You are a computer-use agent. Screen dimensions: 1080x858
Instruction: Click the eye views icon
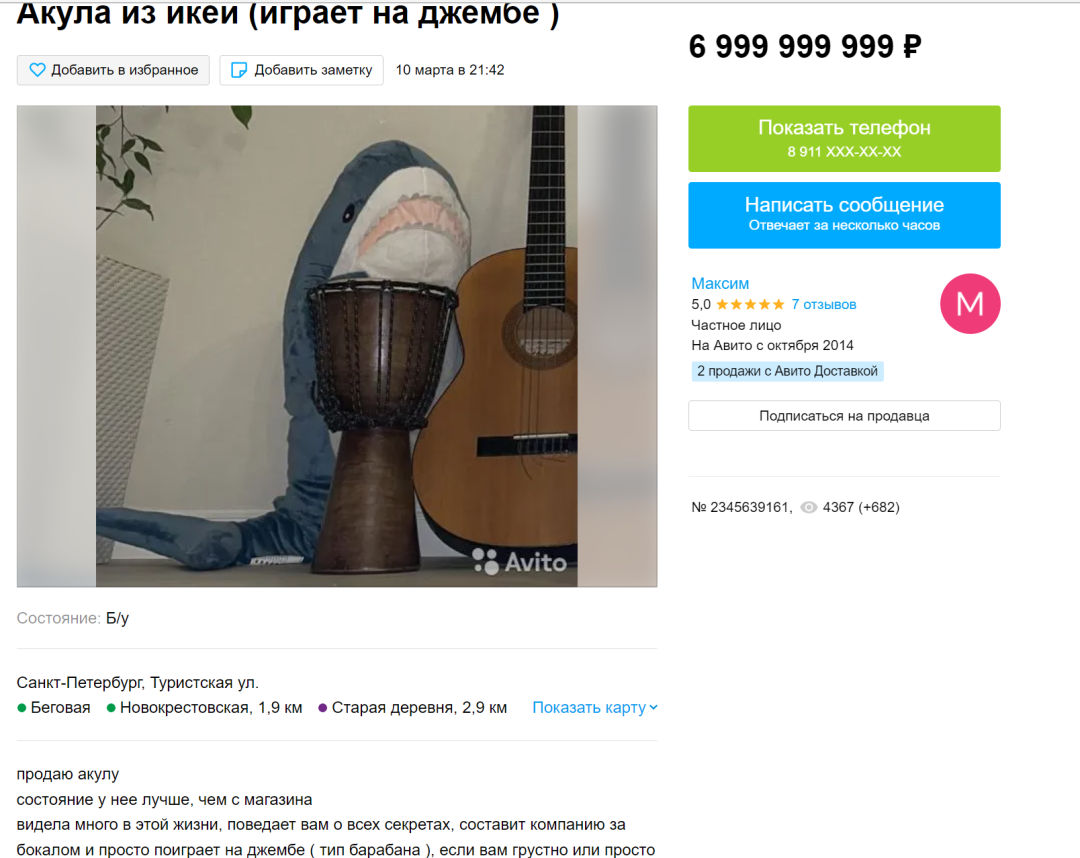click(809, 508)
